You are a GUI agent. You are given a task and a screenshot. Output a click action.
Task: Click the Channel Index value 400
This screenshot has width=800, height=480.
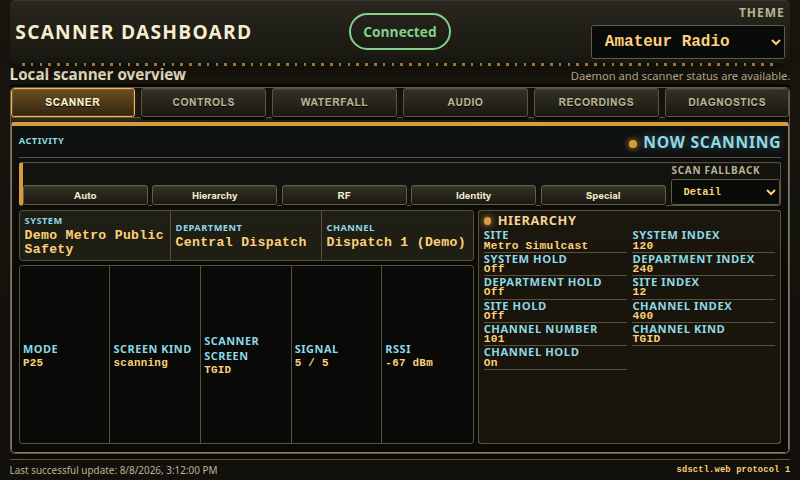(643, 315)
